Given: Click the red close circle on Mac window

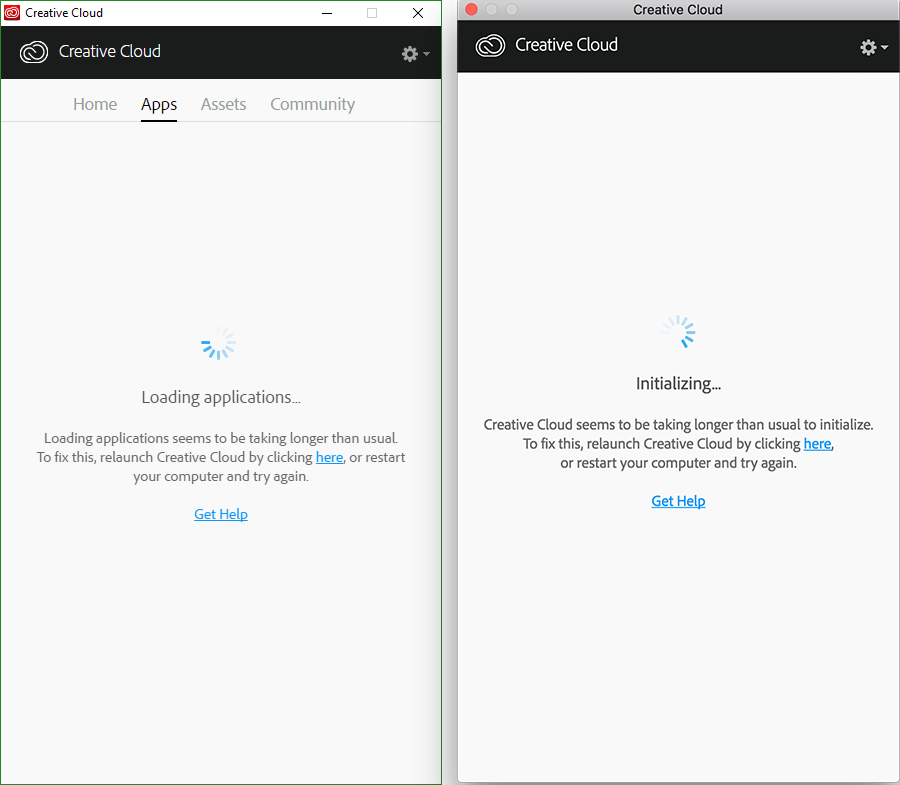Looking at the screenshot, I should point(470,9).
